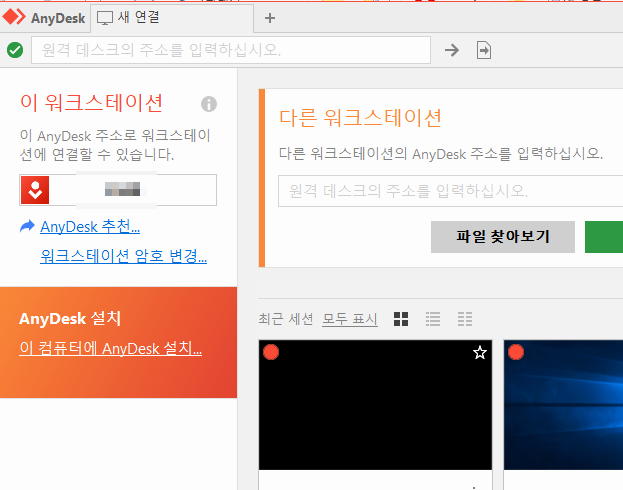Switch recent sessions to tile view
Viewport: 623px width, 490px height.
(401, 319)
